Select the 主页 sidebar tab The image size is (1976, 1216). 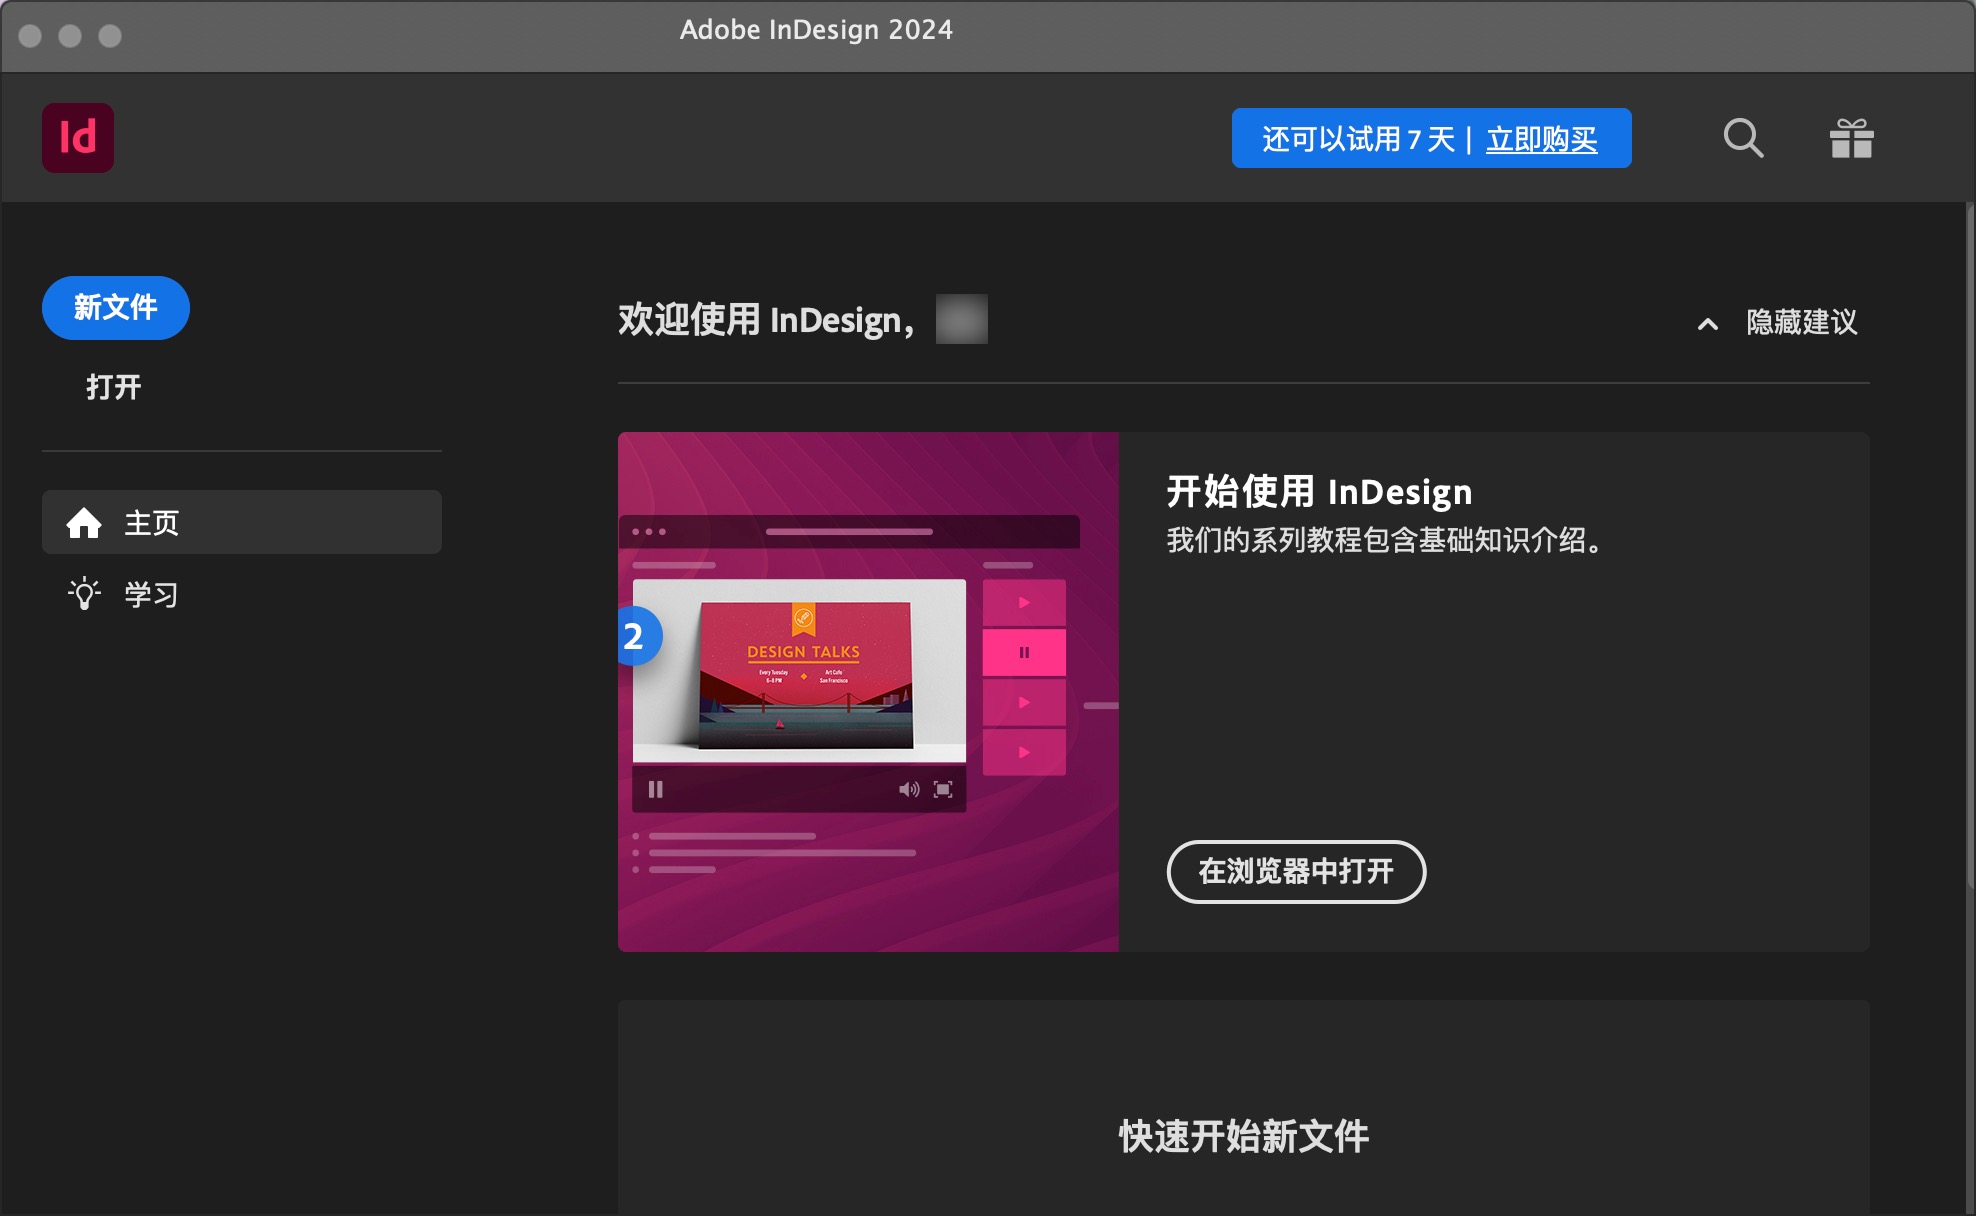[x=242, y=522]
